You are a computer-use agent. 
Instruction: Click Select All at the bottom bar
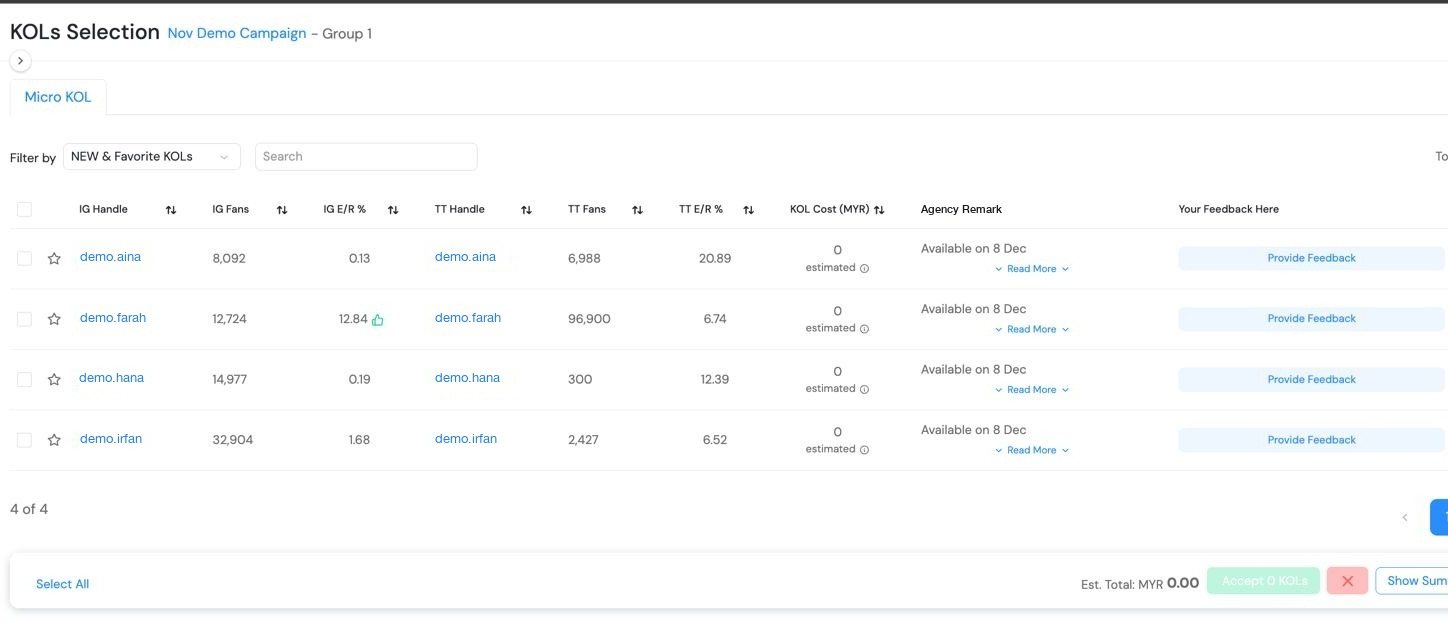[x=62, y=584]
